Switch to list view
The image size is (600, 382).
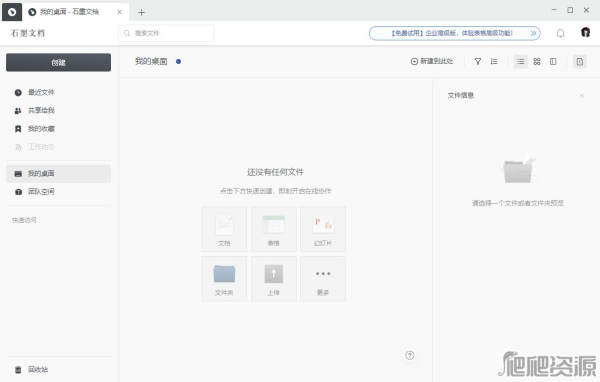pos(520,62)
